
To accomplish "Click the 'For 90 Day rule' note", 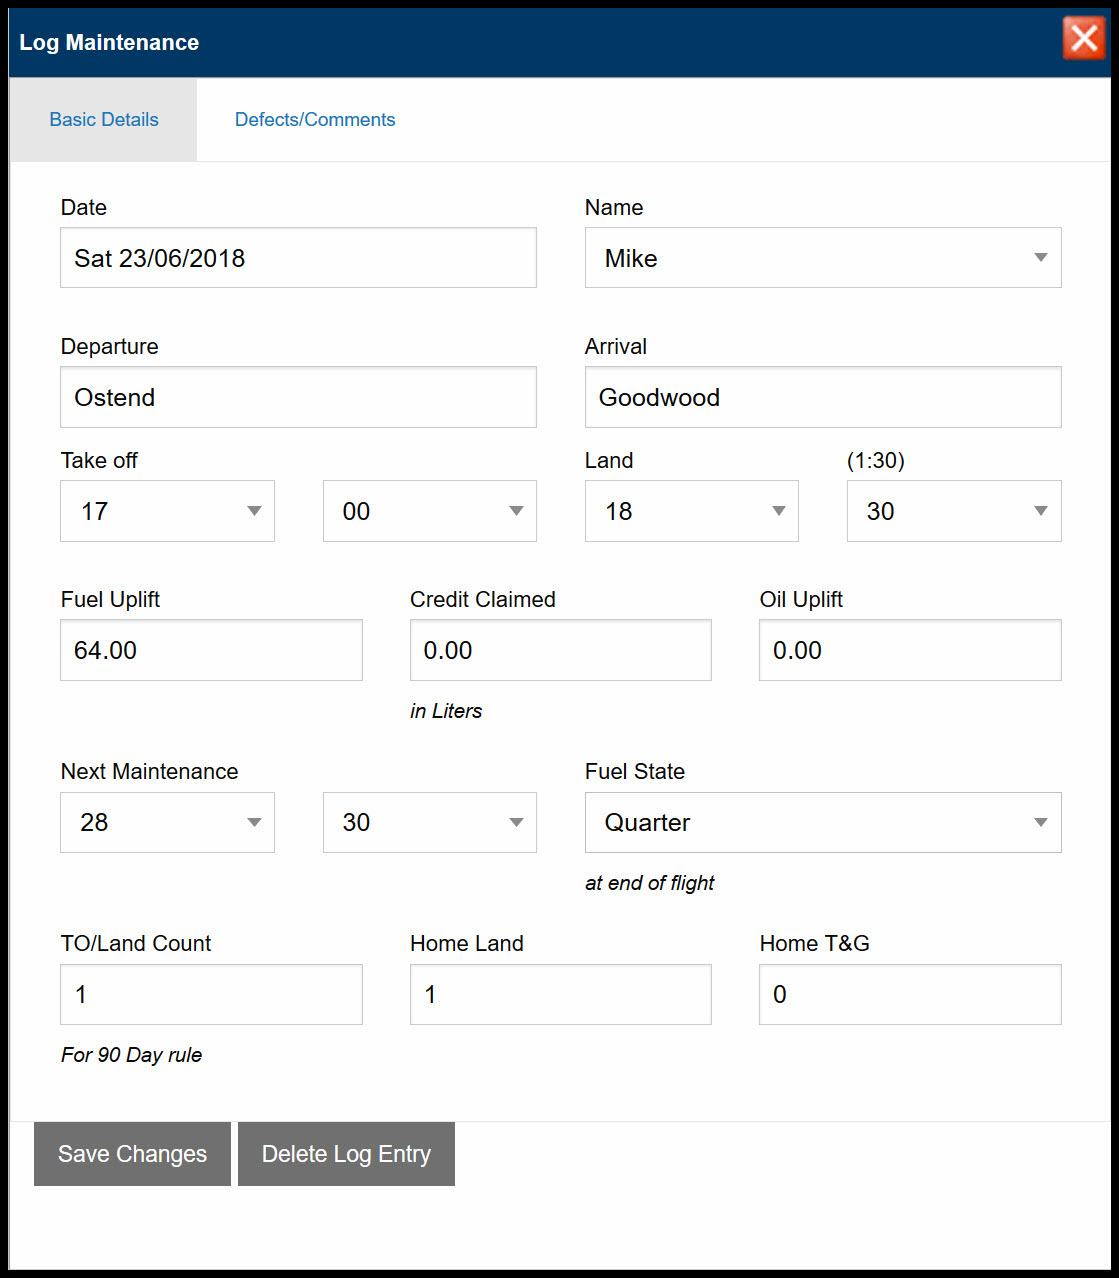I will [x=131, y=1055].
